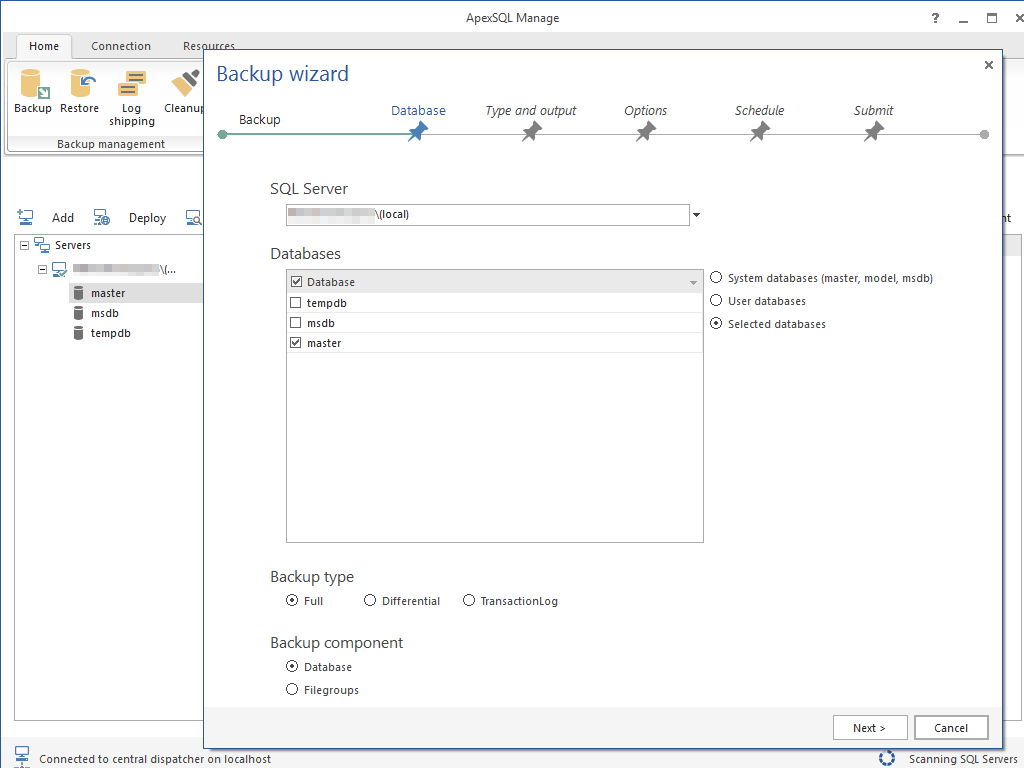Select Database backup component
The width and height of the screenshot is (1024, 768).
click(x=292, y=666)
